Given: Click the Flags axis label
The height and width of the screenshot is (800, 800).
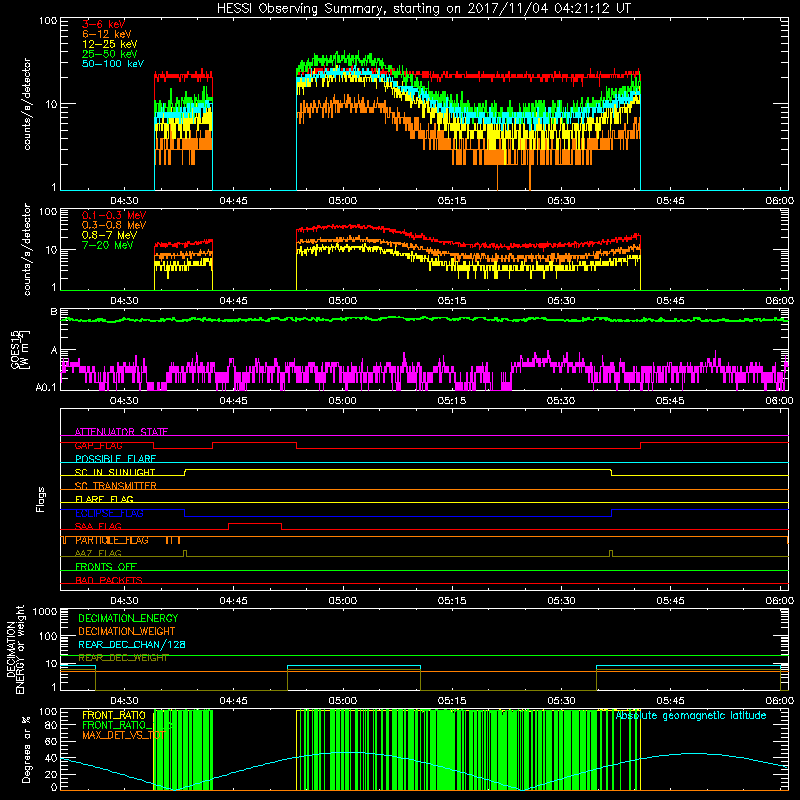Looking at the screenshot, I should pyautogui.click(x=41, y=499).
